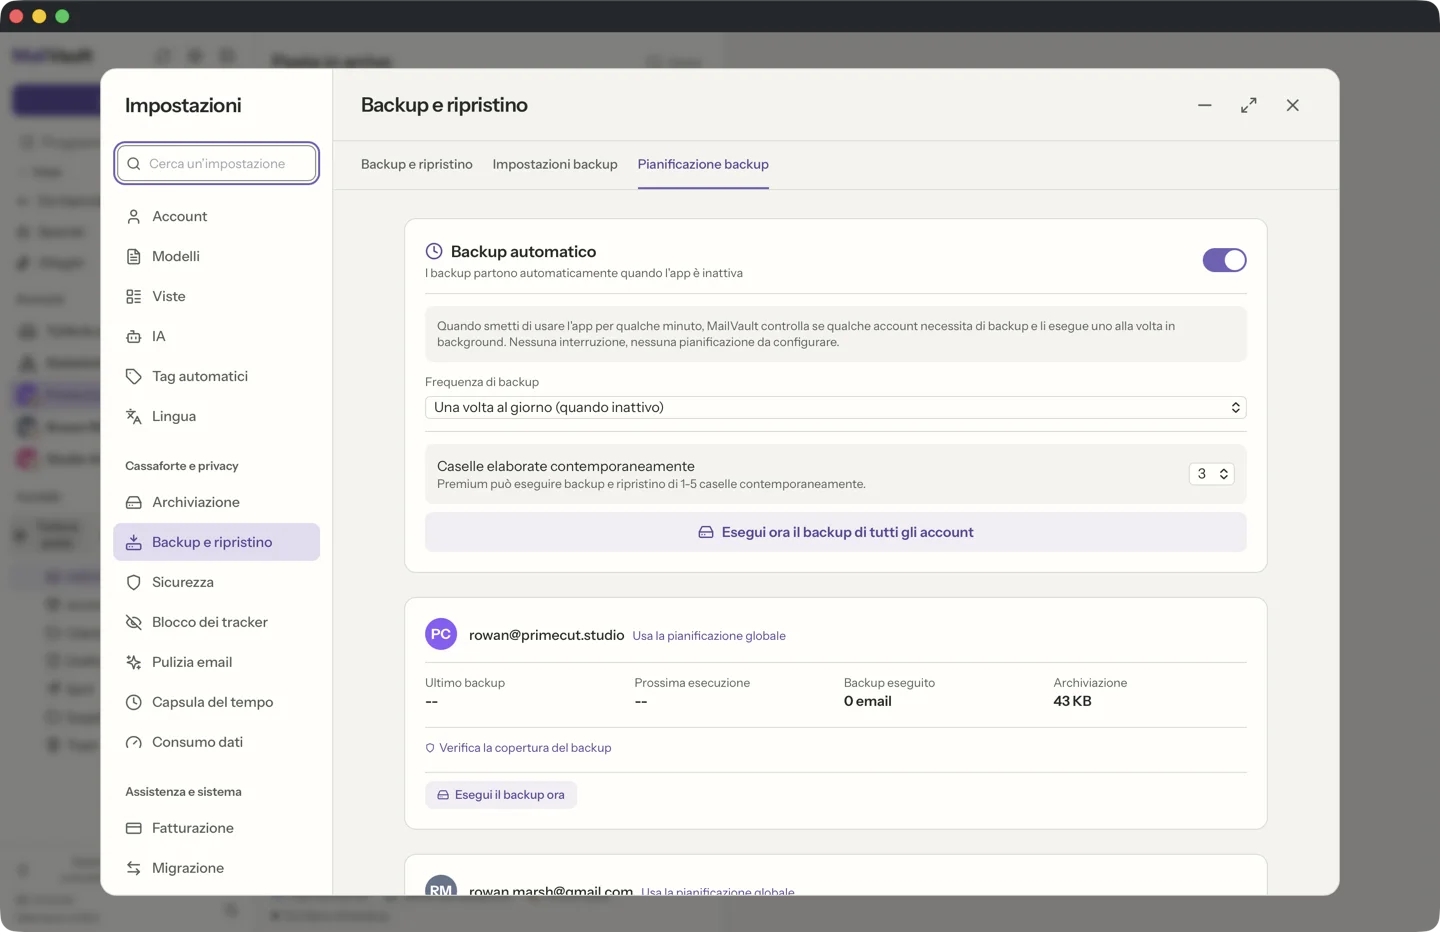Close the Impostazioni dialog
The width and height of the screenshot is (1440, 932).
point(1293,105)
